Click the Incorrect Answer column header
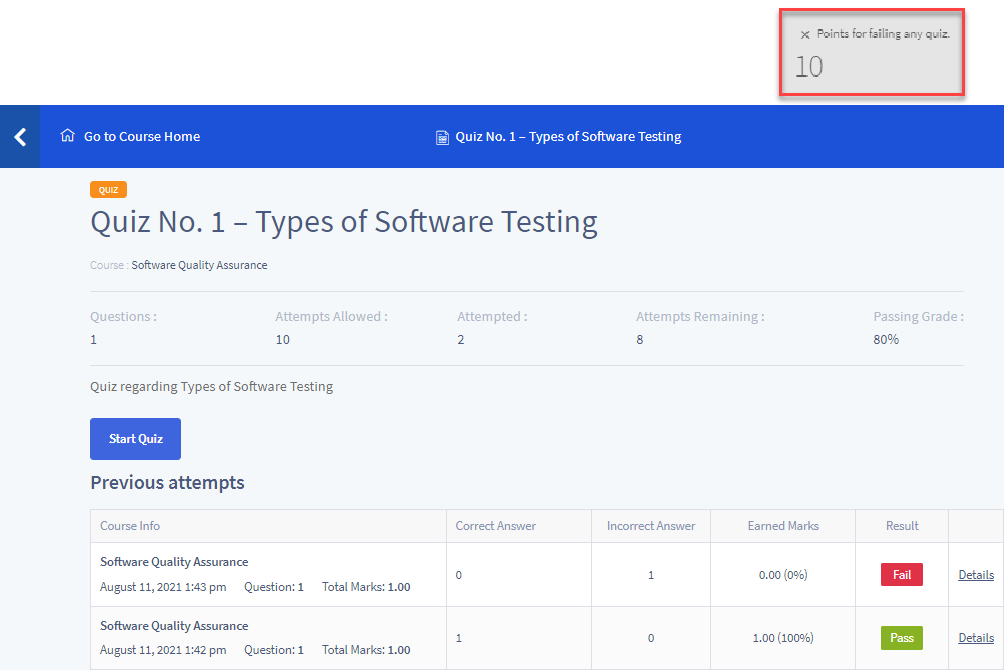Viewport: 1004px width, 670px height. click(x=650, y=526)
